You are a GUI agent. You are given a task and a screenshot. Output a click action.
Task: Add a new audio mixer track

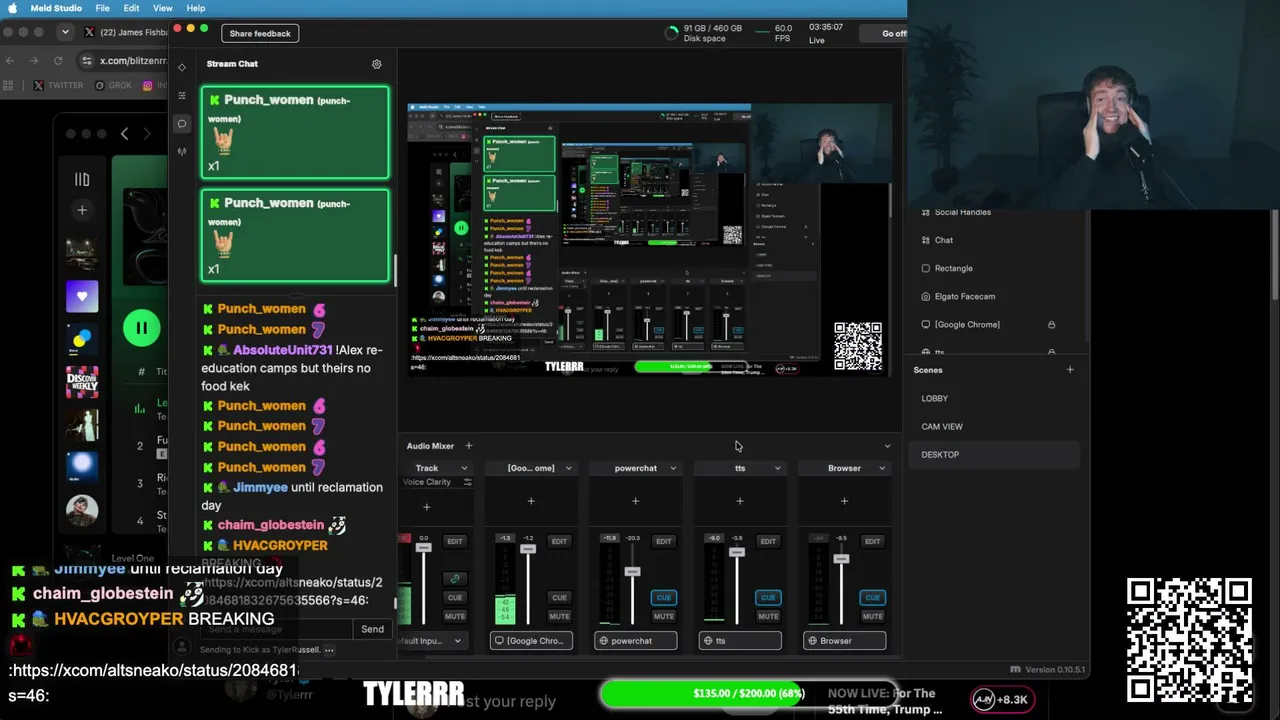pos(468,446)
